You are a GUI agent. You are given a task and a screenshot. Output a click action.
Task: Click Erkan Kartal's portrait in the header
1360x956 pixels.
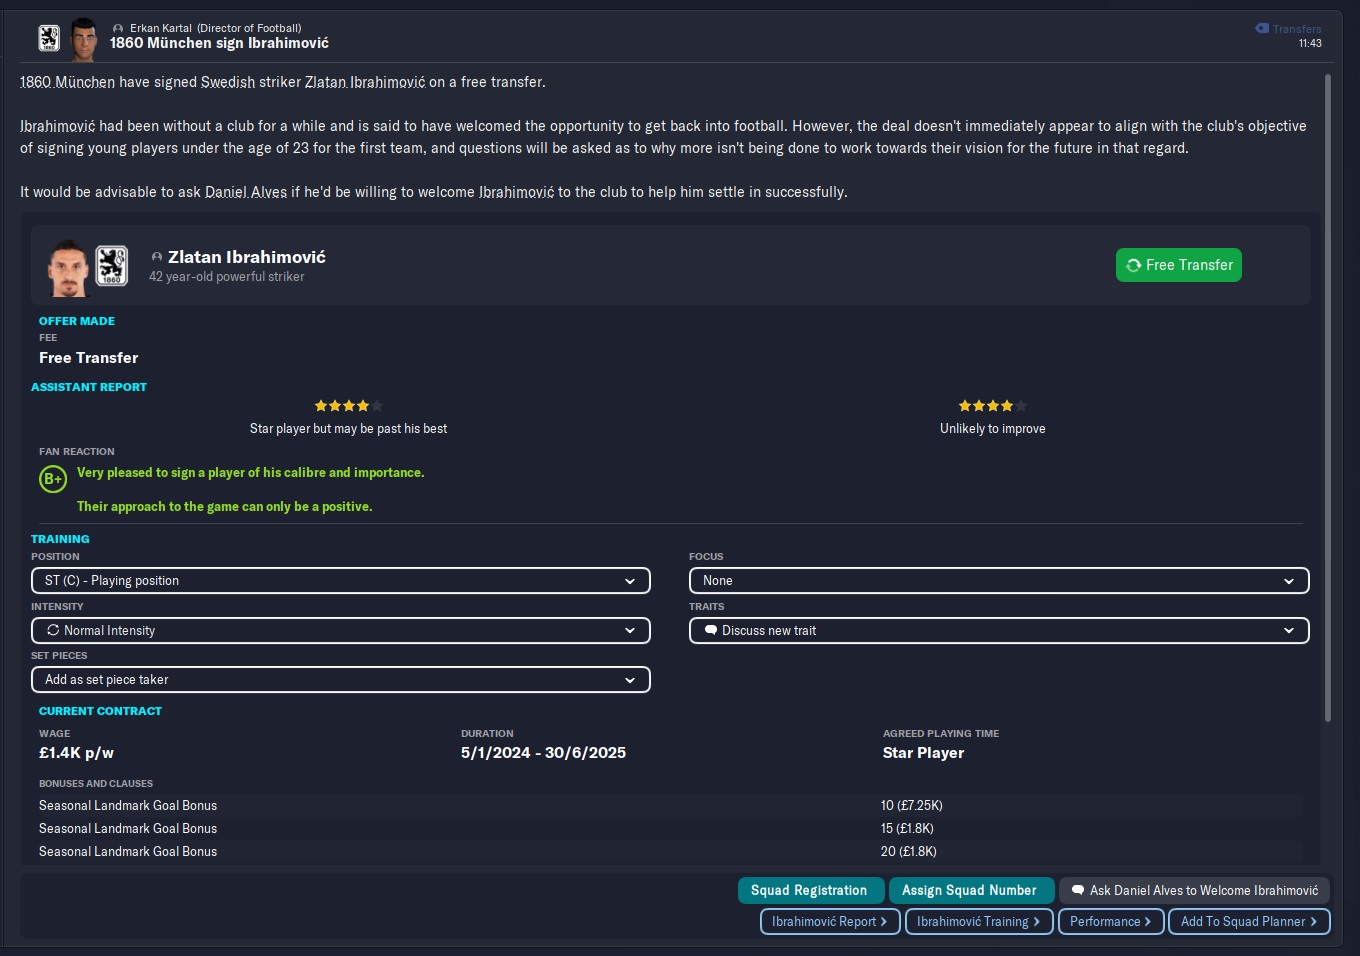tap(84, 39)
